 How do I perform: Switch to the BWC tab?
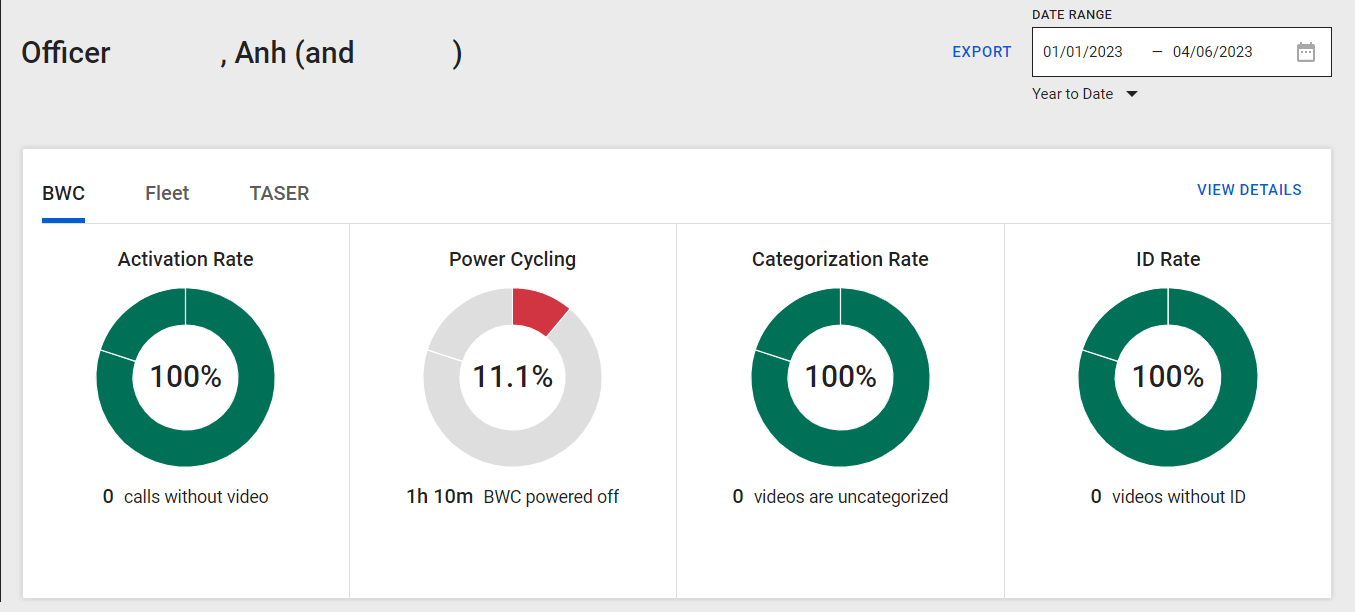coord(63,193)
